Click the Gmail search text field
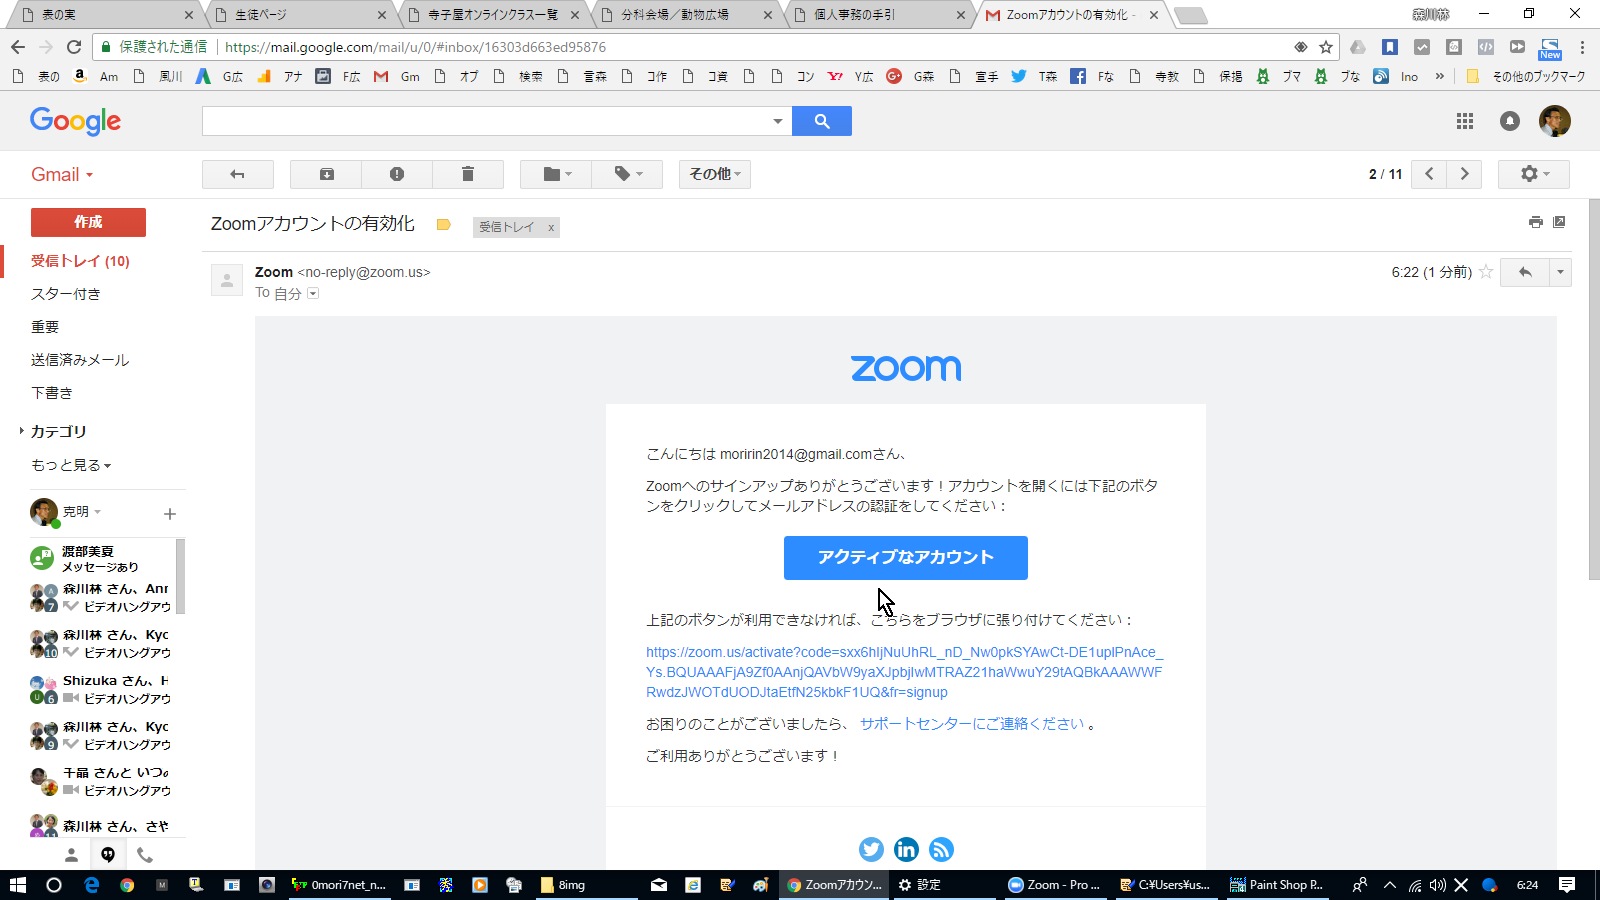This screenshot has height=900, width=1600. 485,121
